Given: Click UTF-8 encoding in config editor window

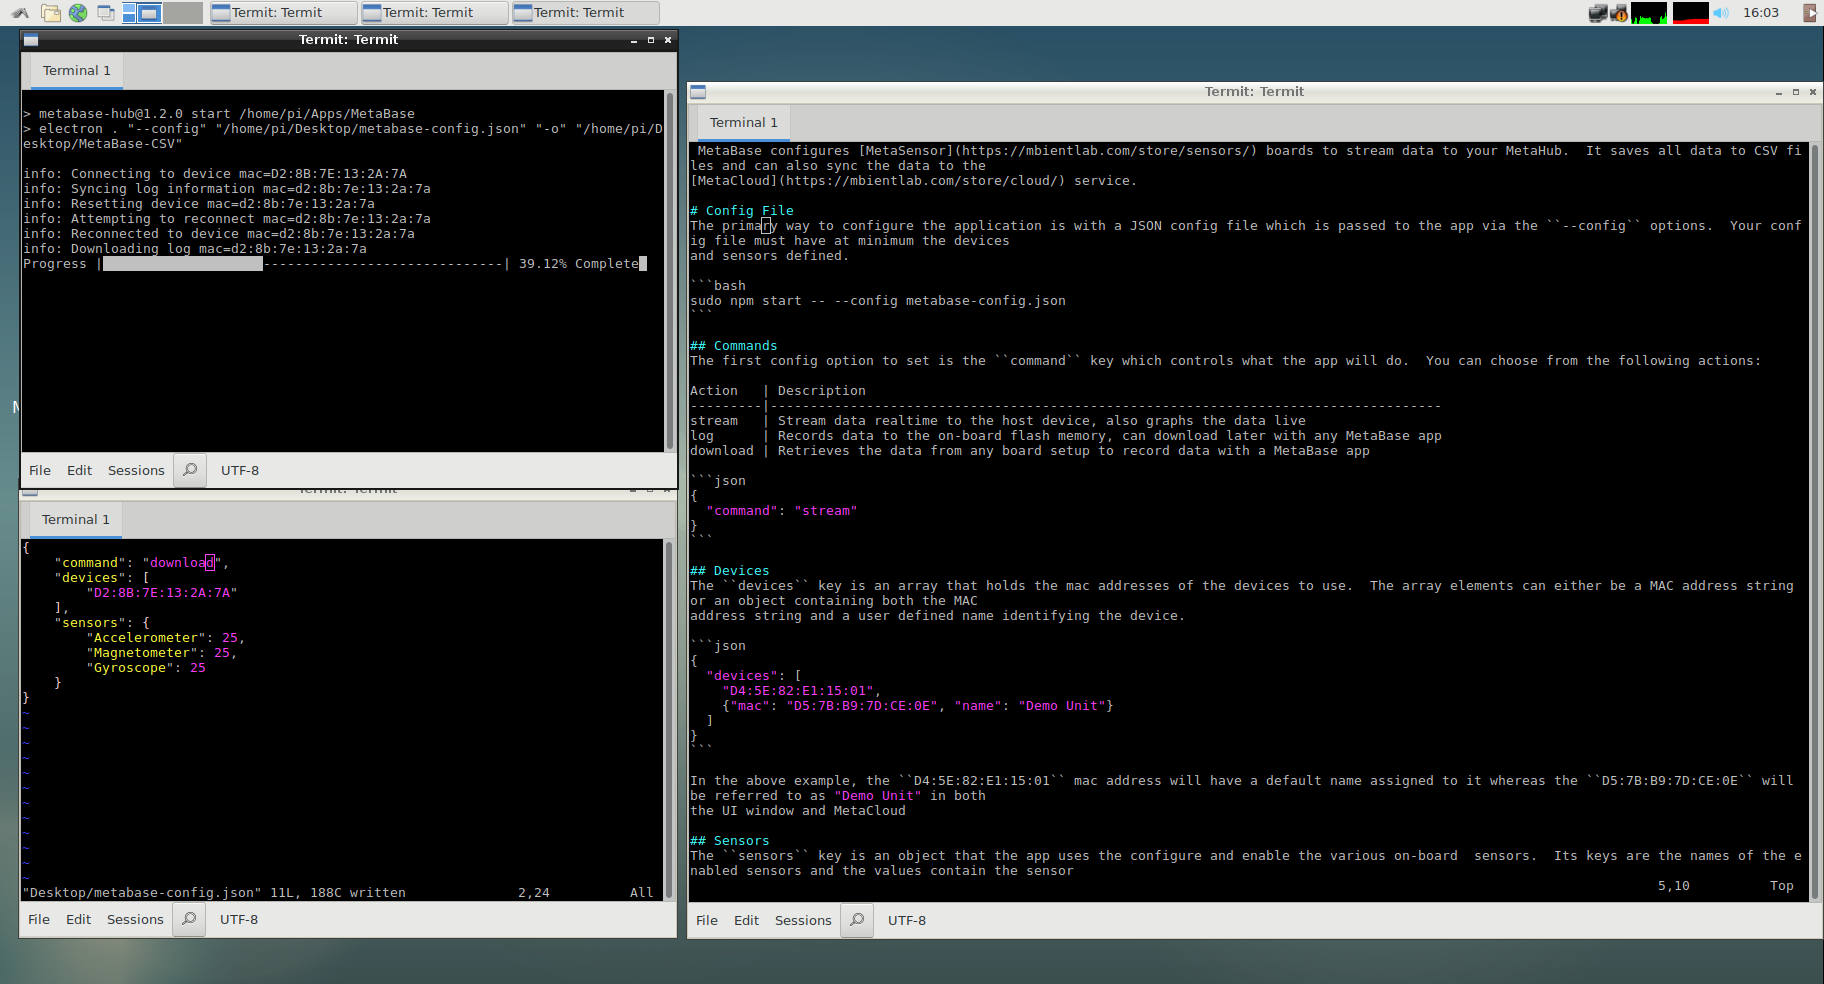Looking at the screenshot, I should 239,919.
